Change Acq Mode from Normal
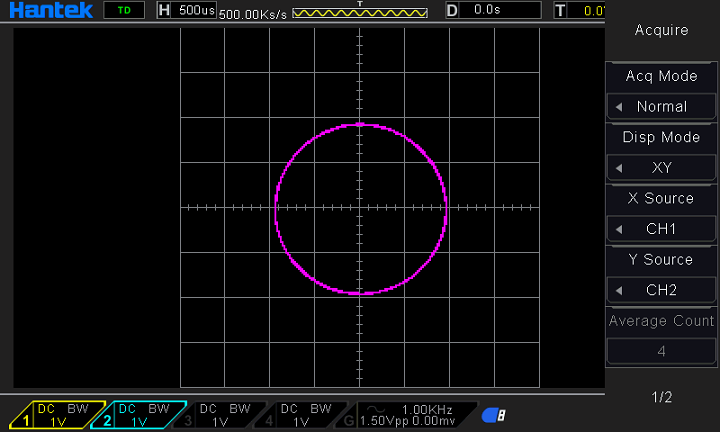The height and width of the screenshot is (432, 720). 661,106
